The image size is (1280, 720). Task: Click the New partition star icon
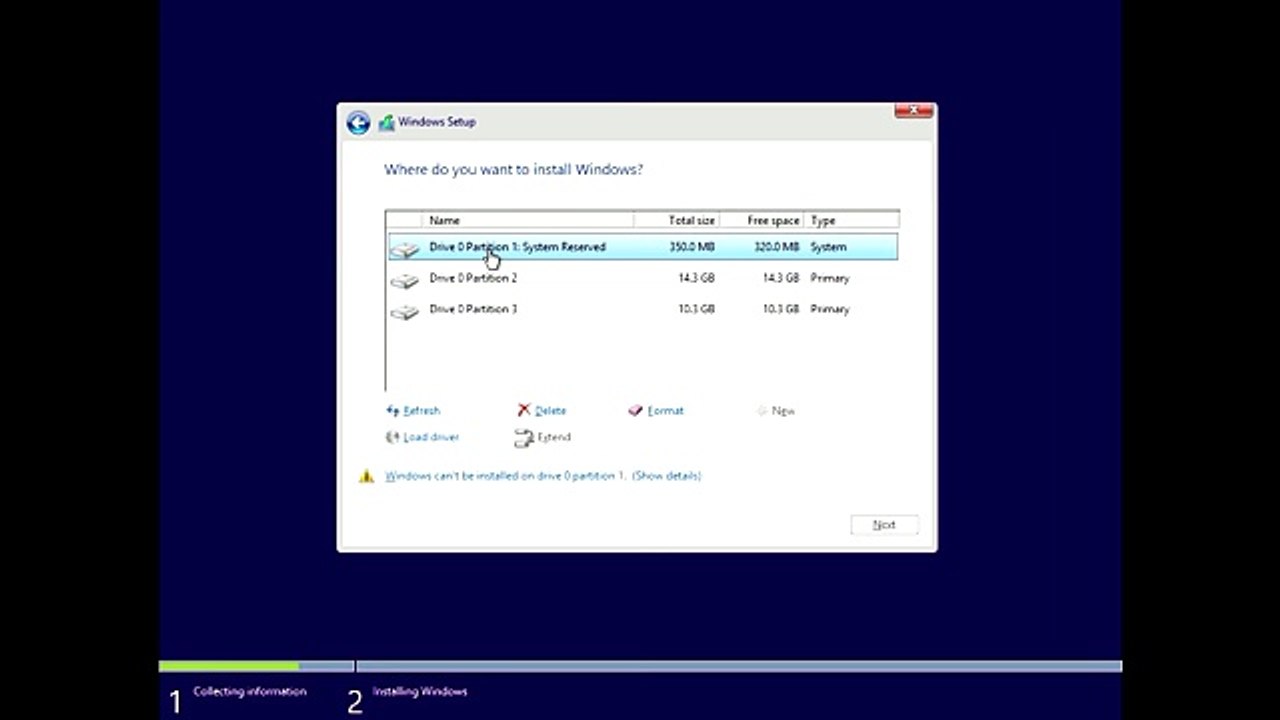pos(762,411)
